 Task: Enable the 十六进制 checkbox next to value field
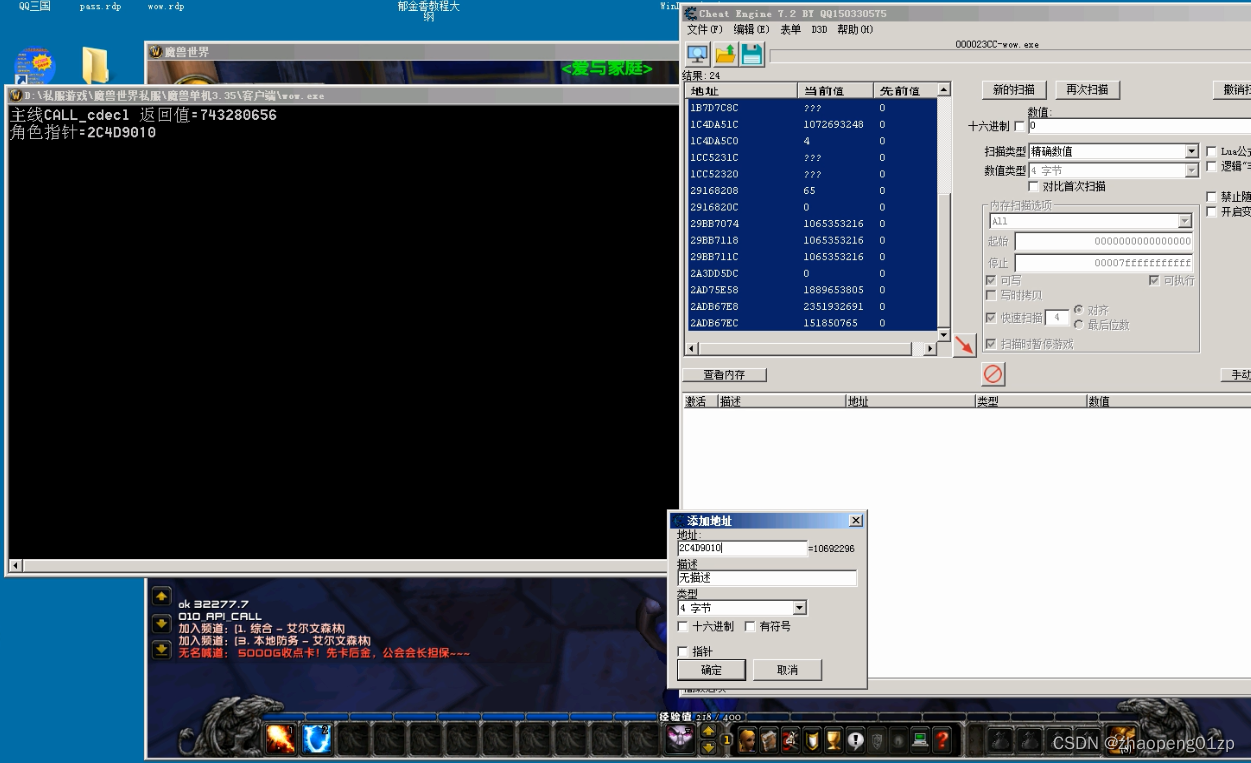coord(1020,127)
